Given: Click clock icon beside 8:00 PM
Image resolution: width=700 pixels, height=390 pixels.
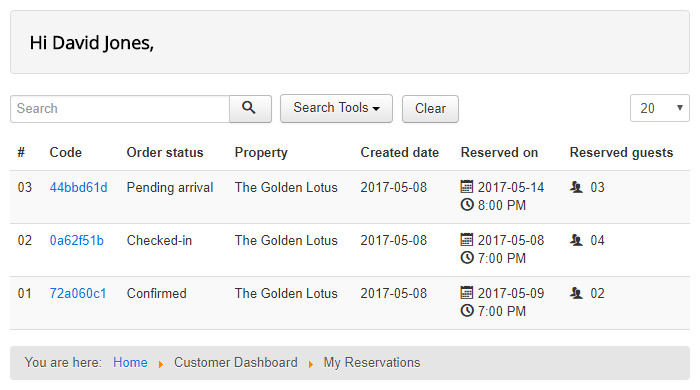Looking at the screenshot, I should point(467,205).
